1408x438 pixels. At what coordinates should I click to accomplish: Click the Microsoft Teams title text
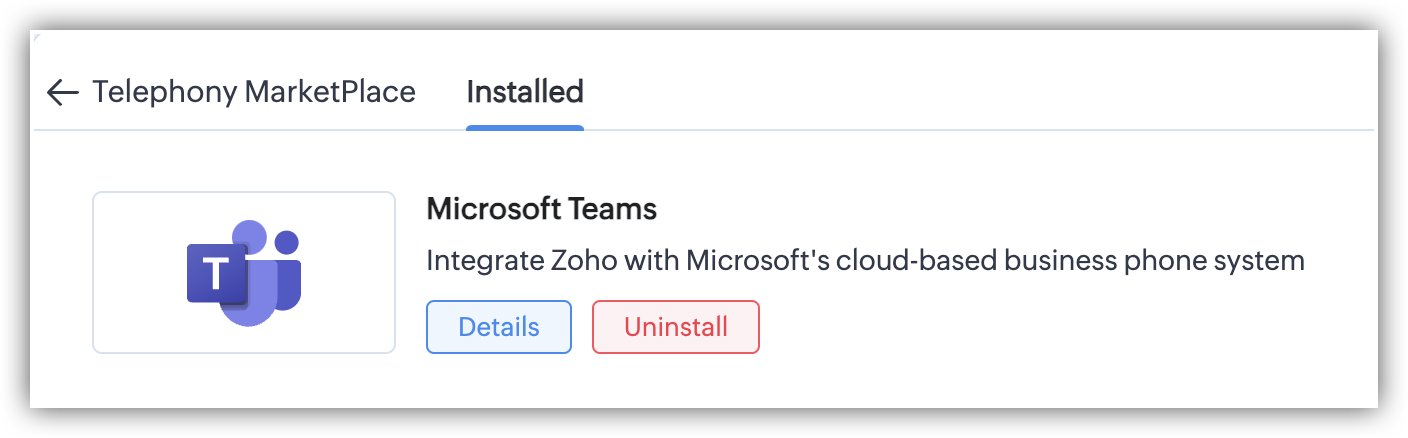coord(541,209)
